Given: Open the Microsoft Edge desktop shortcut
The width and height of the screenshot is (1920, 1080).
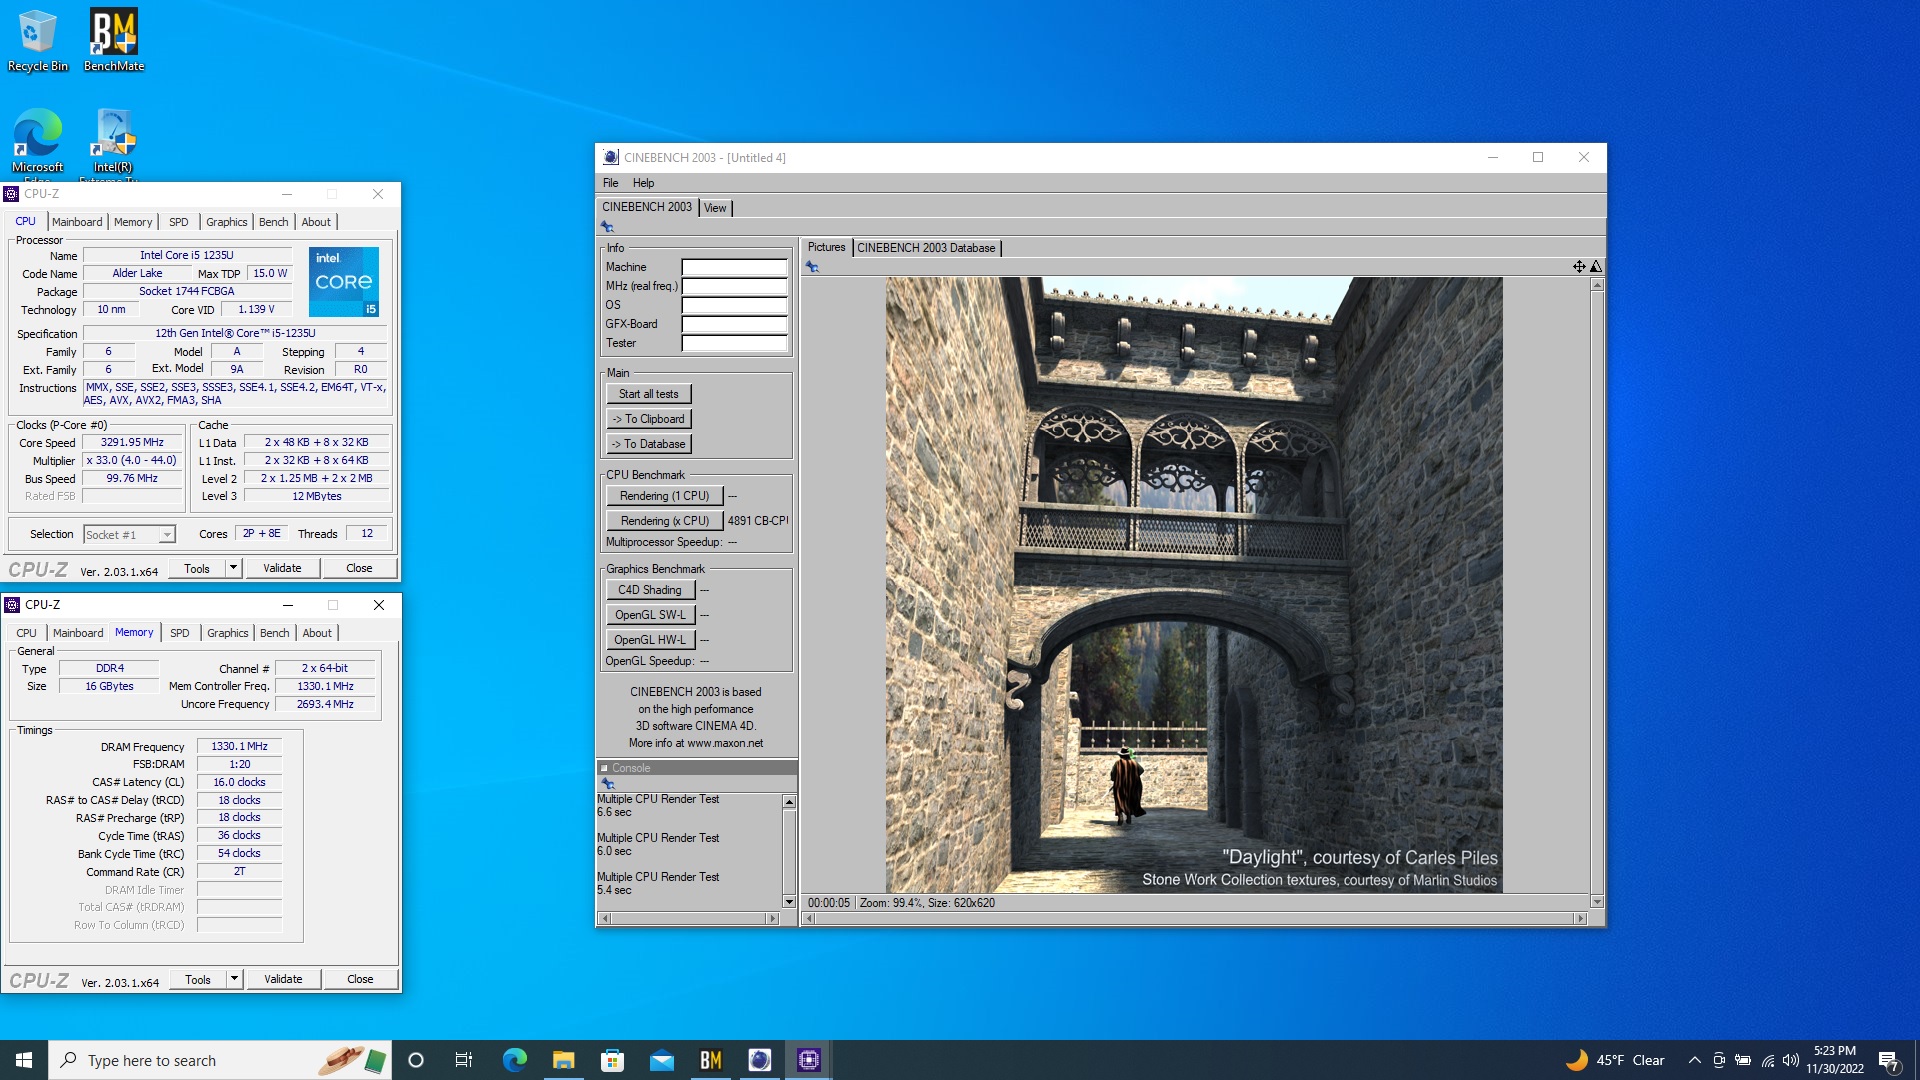Looking at the screenshot, I should click(x=38, y=142).
